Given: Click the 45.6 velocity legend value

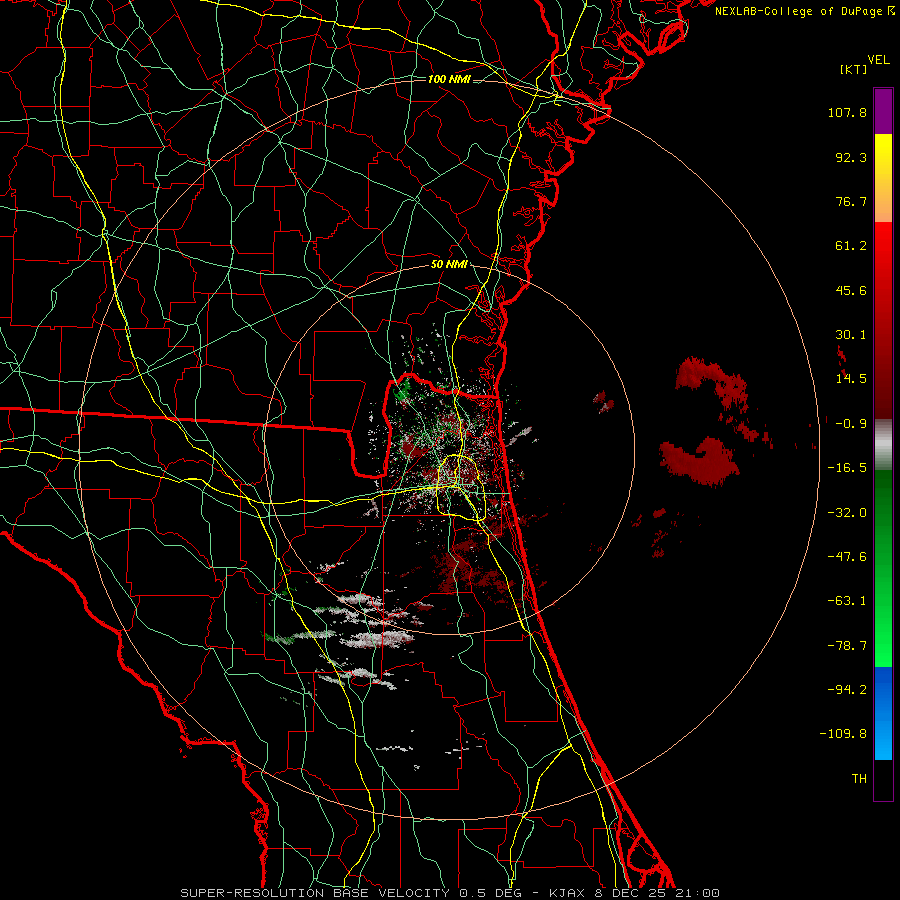Looking at the screenshot, I should (851, 290).
